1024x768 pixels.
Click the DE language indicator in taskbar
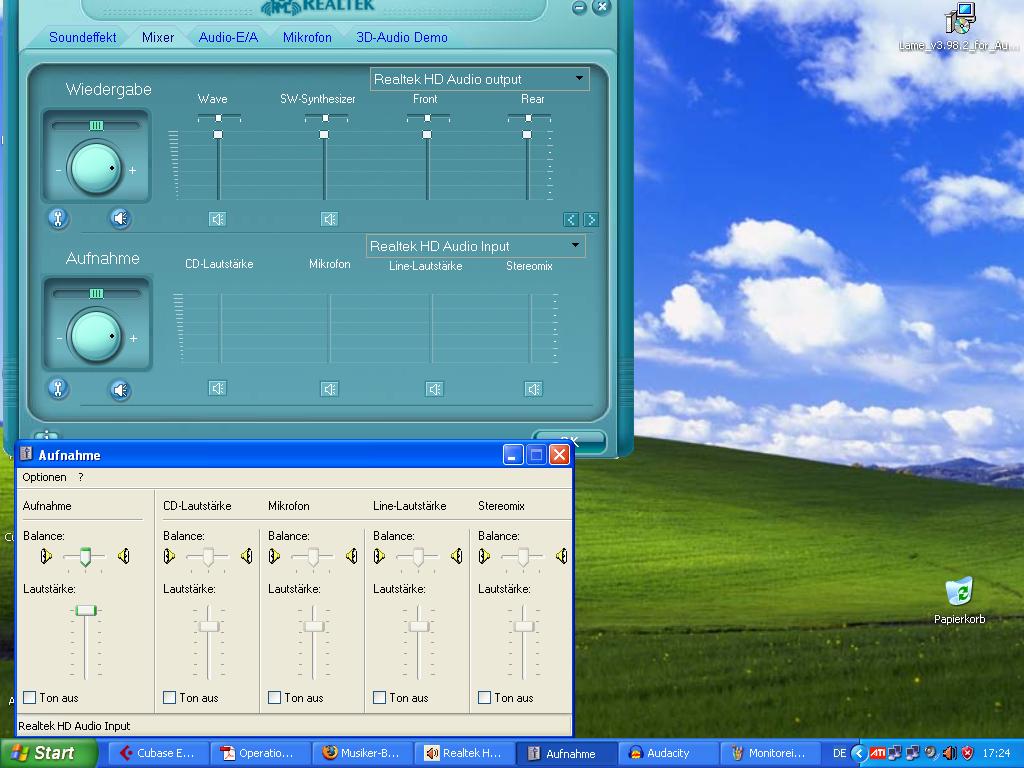839,753
